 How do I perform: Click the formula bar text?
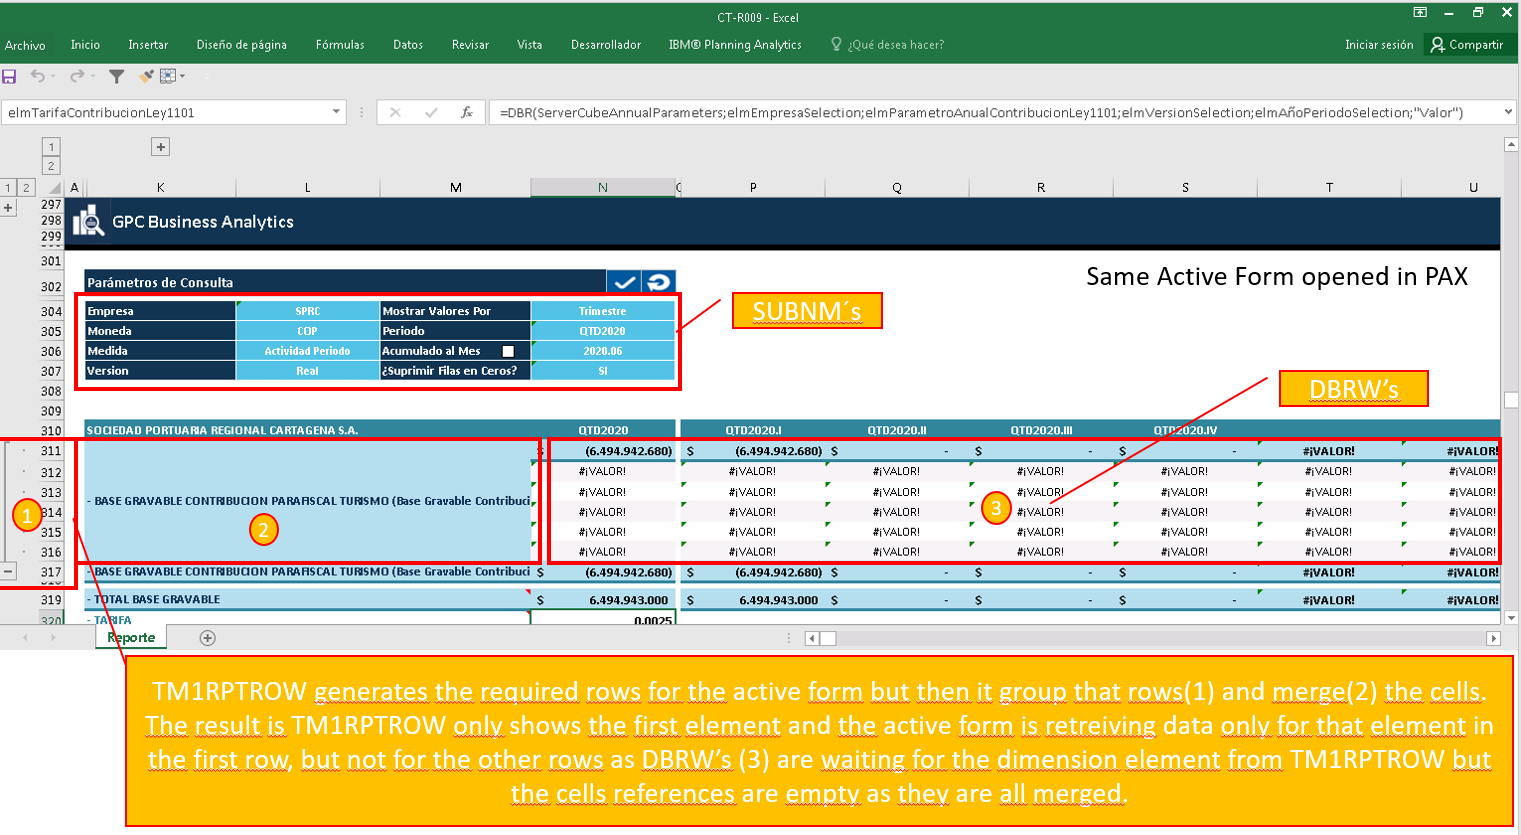coord(981,113)
